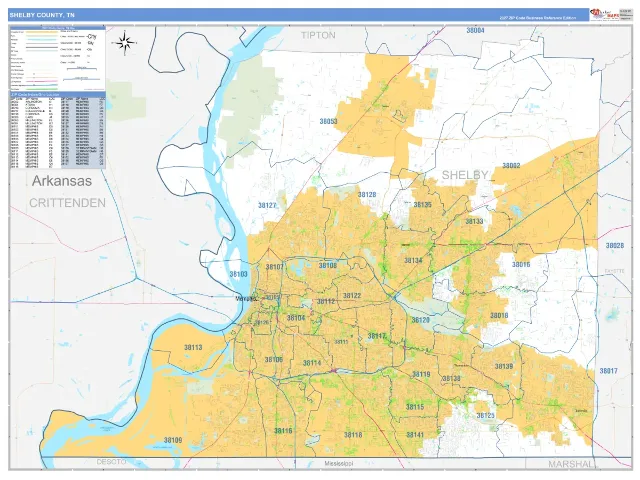The image size is (640, 480).
Task: Select ZIP code label "38134"
Action: [413, 260]
